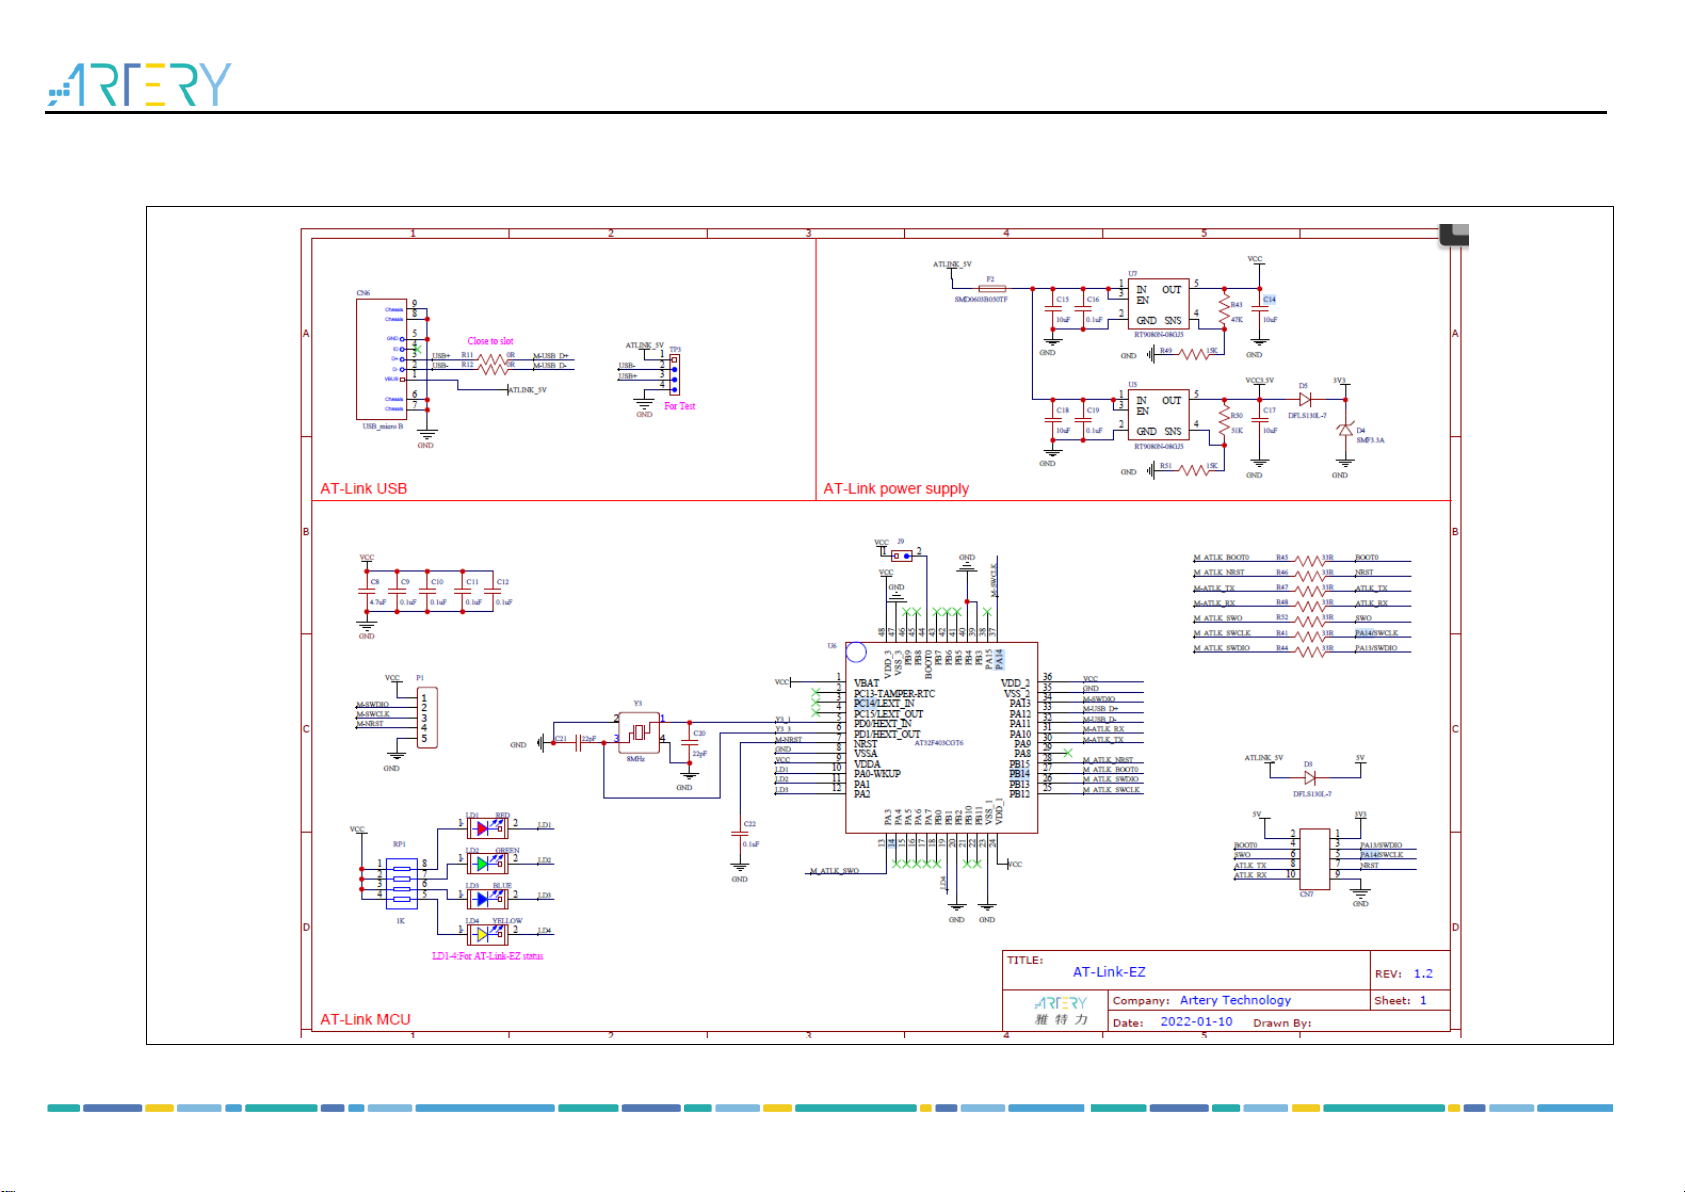The image size is (1685, 1192).
Task: Select the U5 regulator block
Action: [1158, 415]
